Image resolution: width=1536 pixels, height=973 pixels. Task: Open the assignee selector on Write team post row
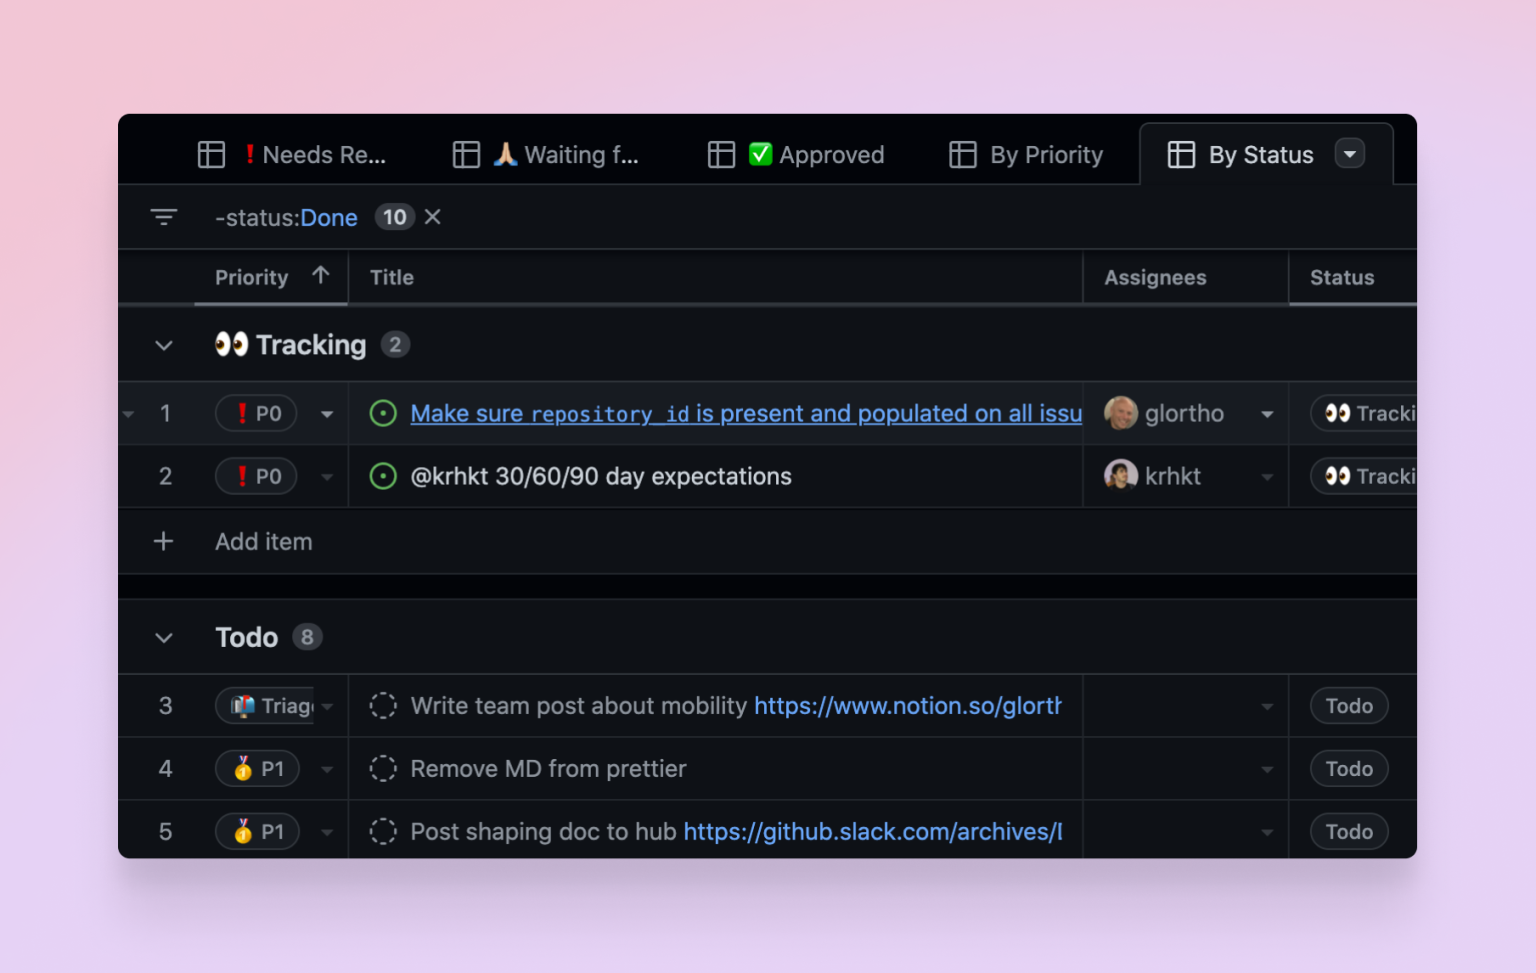tap(1266, 705)
